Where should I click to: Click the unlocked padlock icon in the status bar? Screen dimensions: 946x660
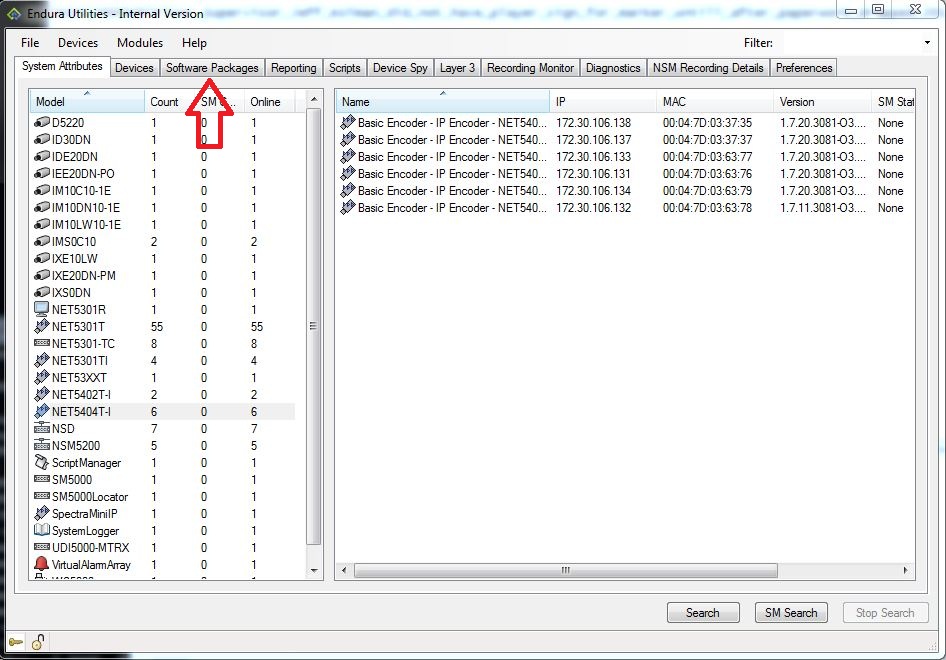pos(38,641)
